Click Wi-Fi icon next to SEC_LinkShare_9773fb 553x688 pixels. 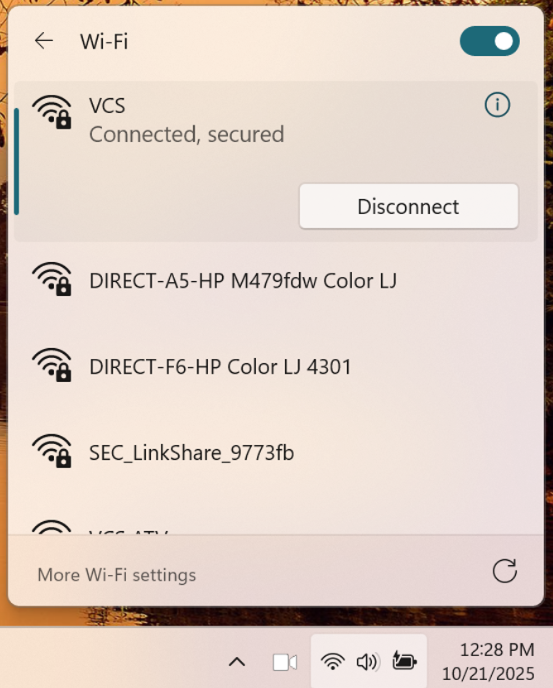52,451
